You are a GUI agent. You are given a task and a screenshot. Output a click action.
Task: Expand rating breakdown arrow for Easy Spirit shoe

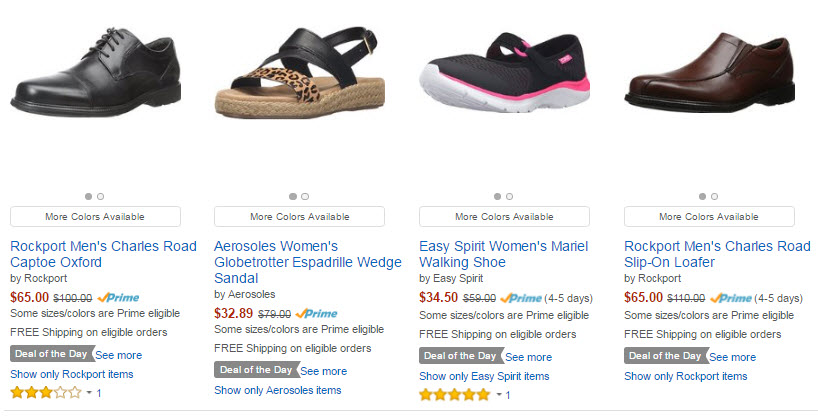tap(498, 395)
